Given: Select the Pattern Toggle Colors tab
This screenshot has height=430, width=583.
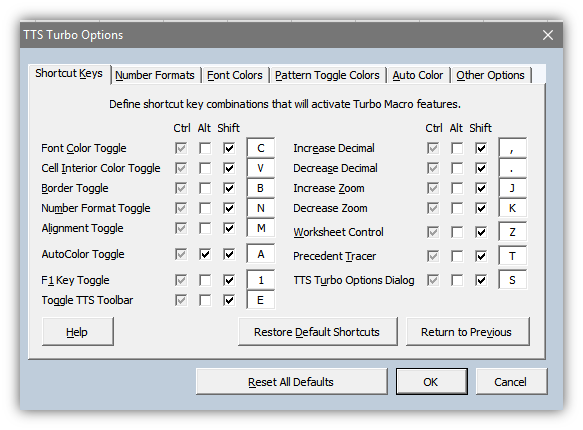Looking at the screenshot, I should pos(327,75).
